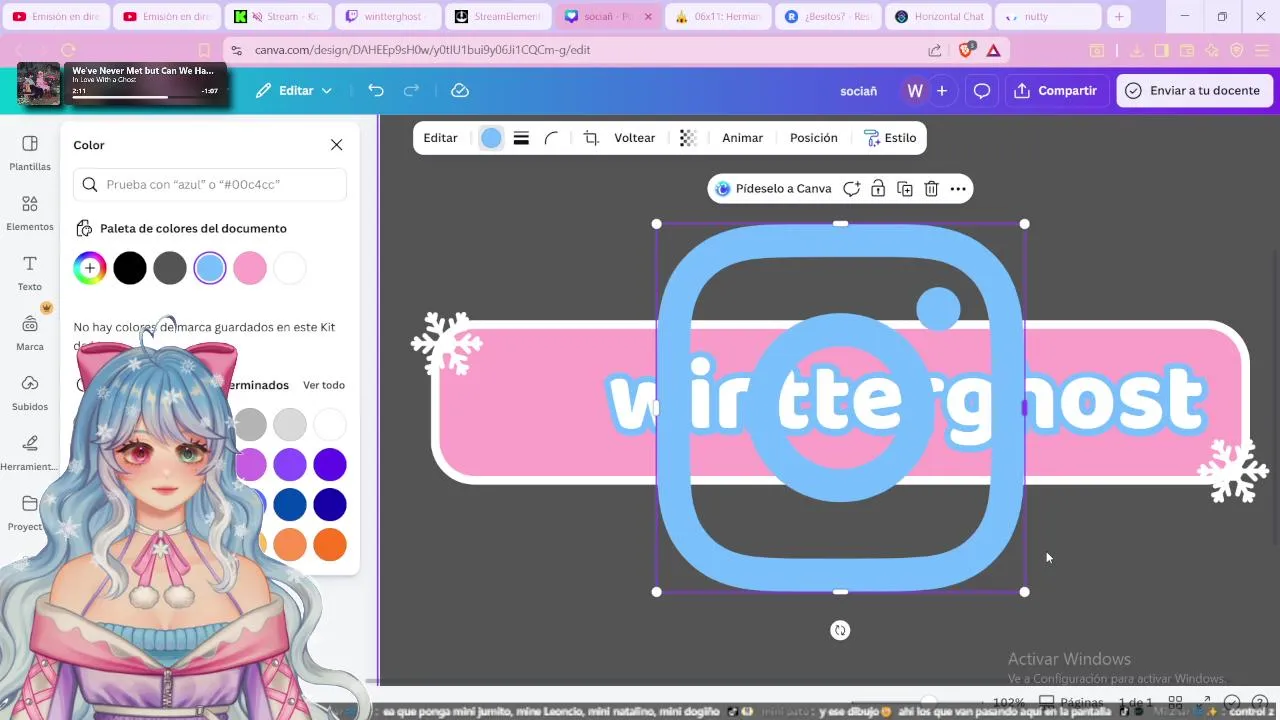Open the Herramientas sidebar panel

point(30,453)
